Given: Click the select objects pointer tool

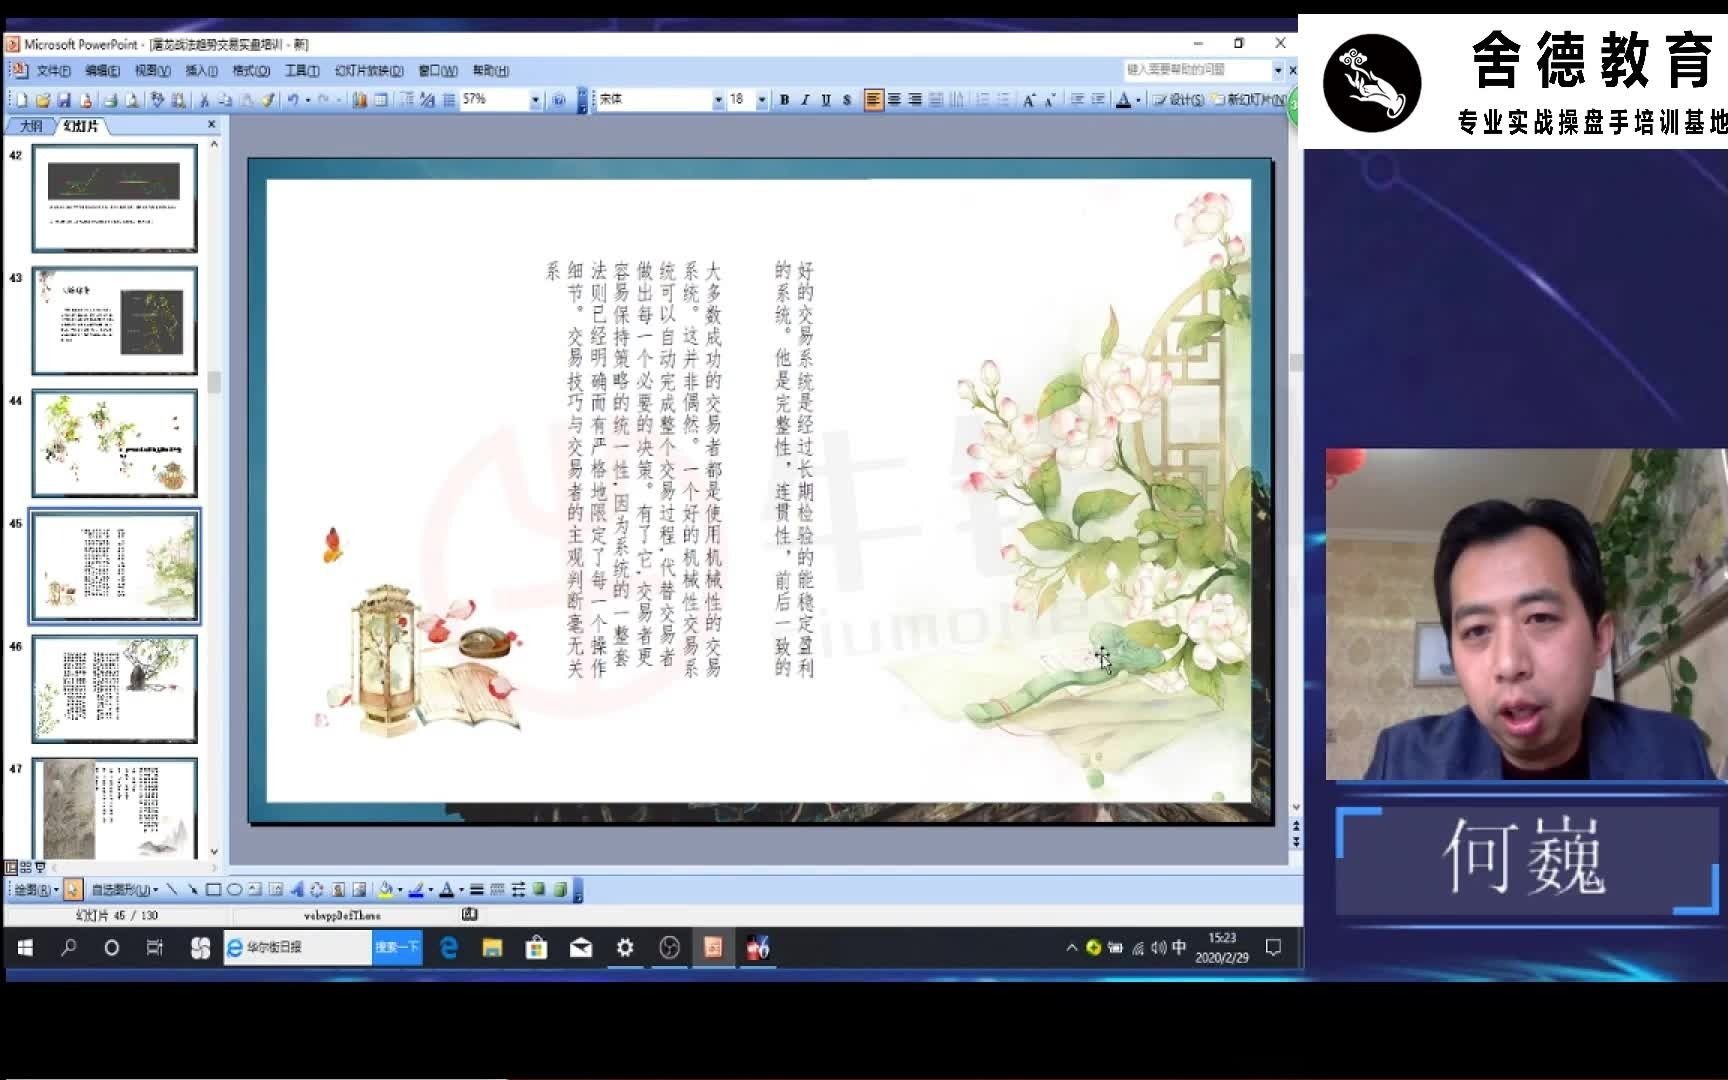Looking at the screenshot, I should click(73, 890).
